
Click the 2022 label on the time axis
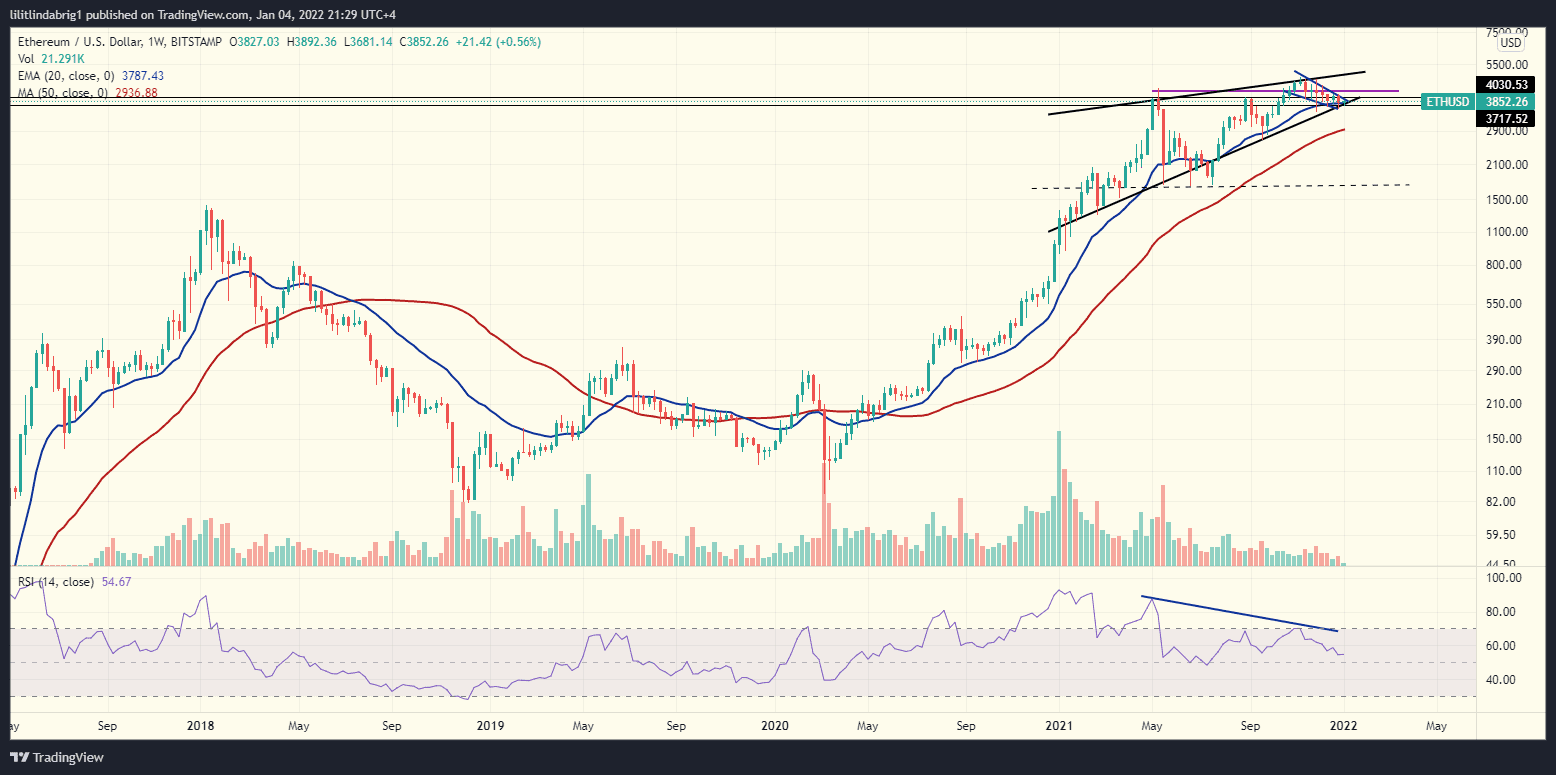click(x=1344, y=726)
